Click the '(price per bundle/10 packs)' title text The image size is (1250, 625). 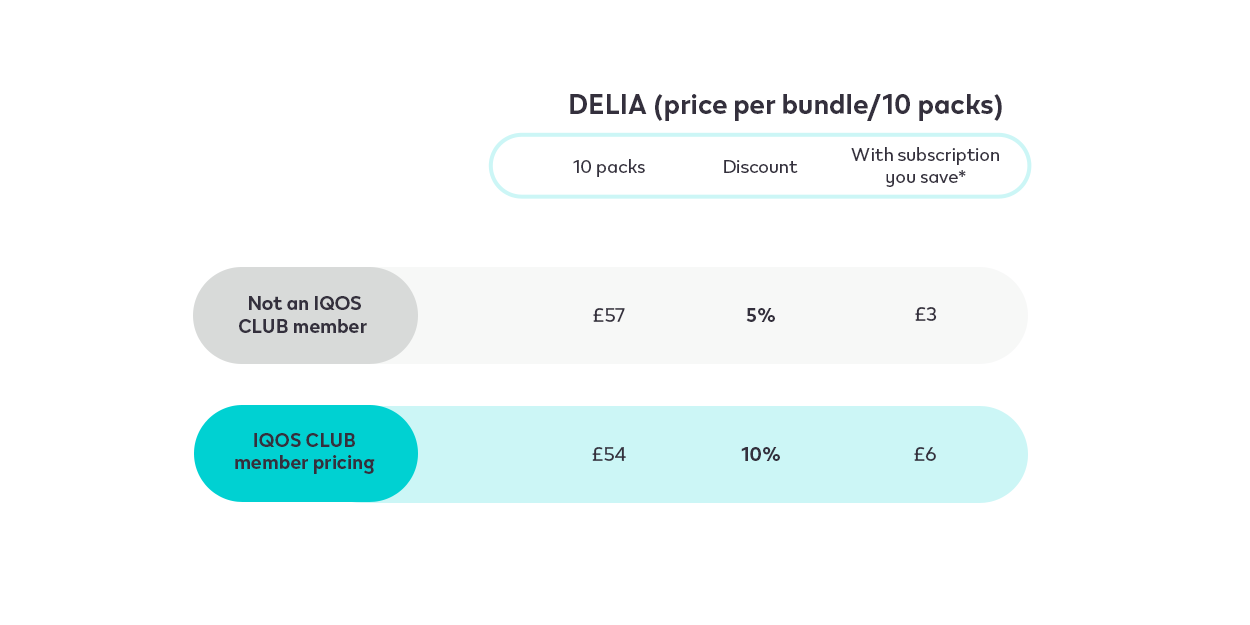pos(828,105)
